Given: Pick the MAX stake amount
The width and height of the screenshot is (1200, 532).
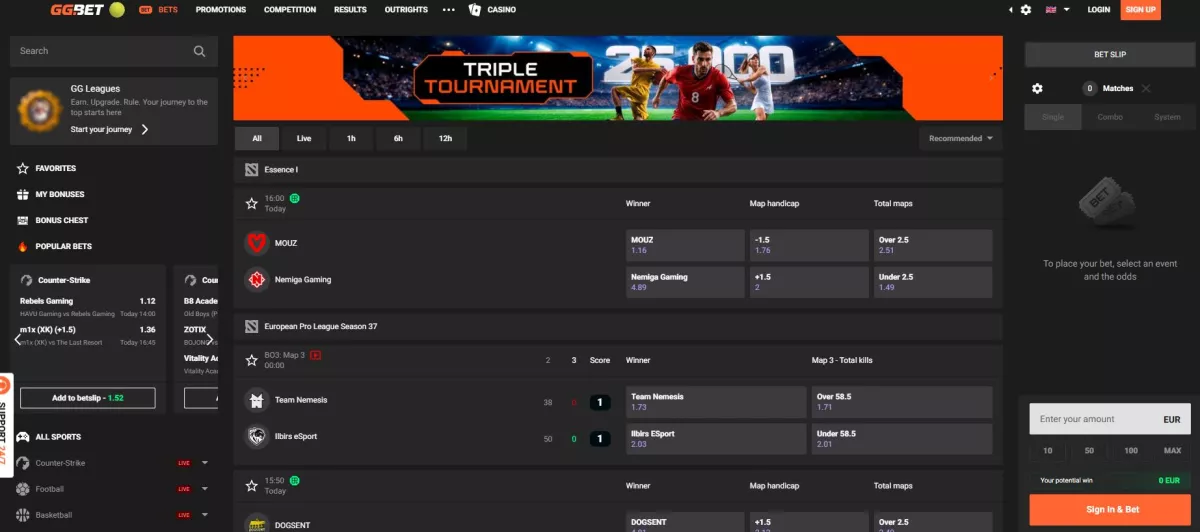Looking at the screenshot, I should (x=1173, y=451).
